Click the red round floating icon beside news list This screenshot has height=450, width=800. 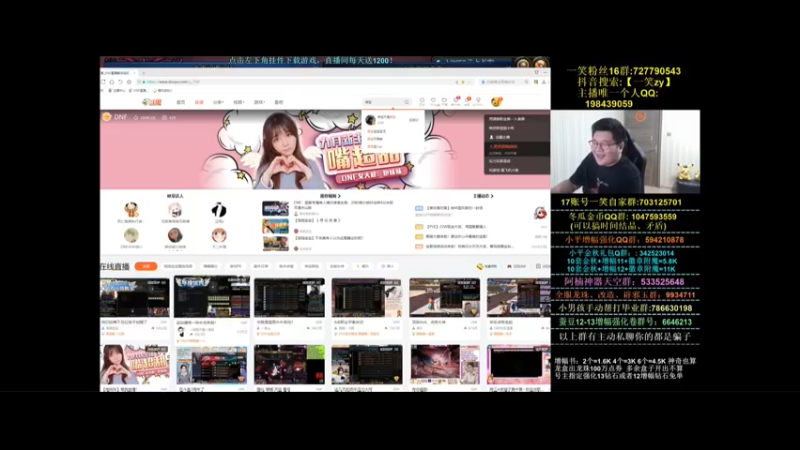540,213
